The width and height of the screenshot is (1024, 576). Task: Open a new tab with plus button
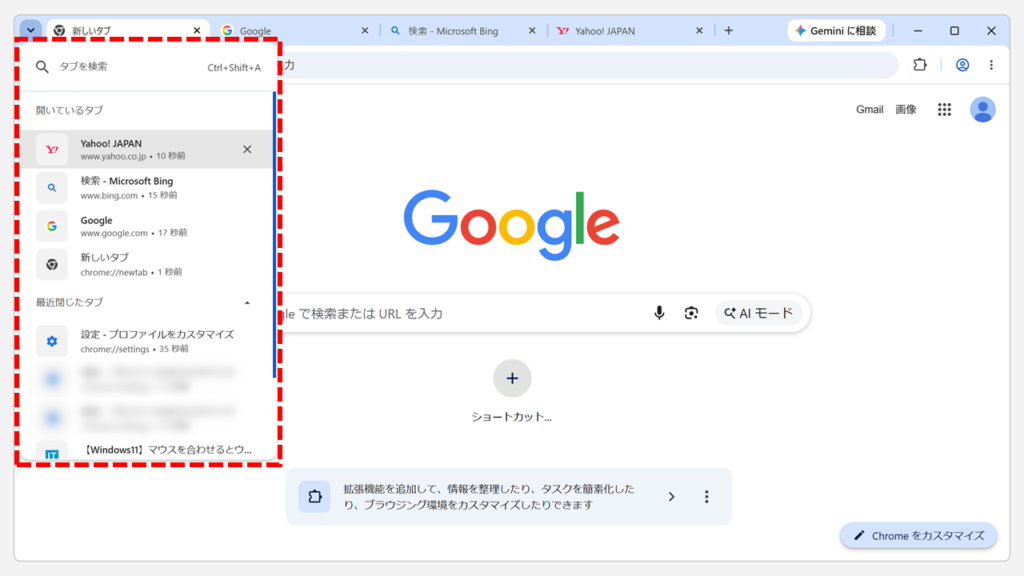(x=729, y=31)
